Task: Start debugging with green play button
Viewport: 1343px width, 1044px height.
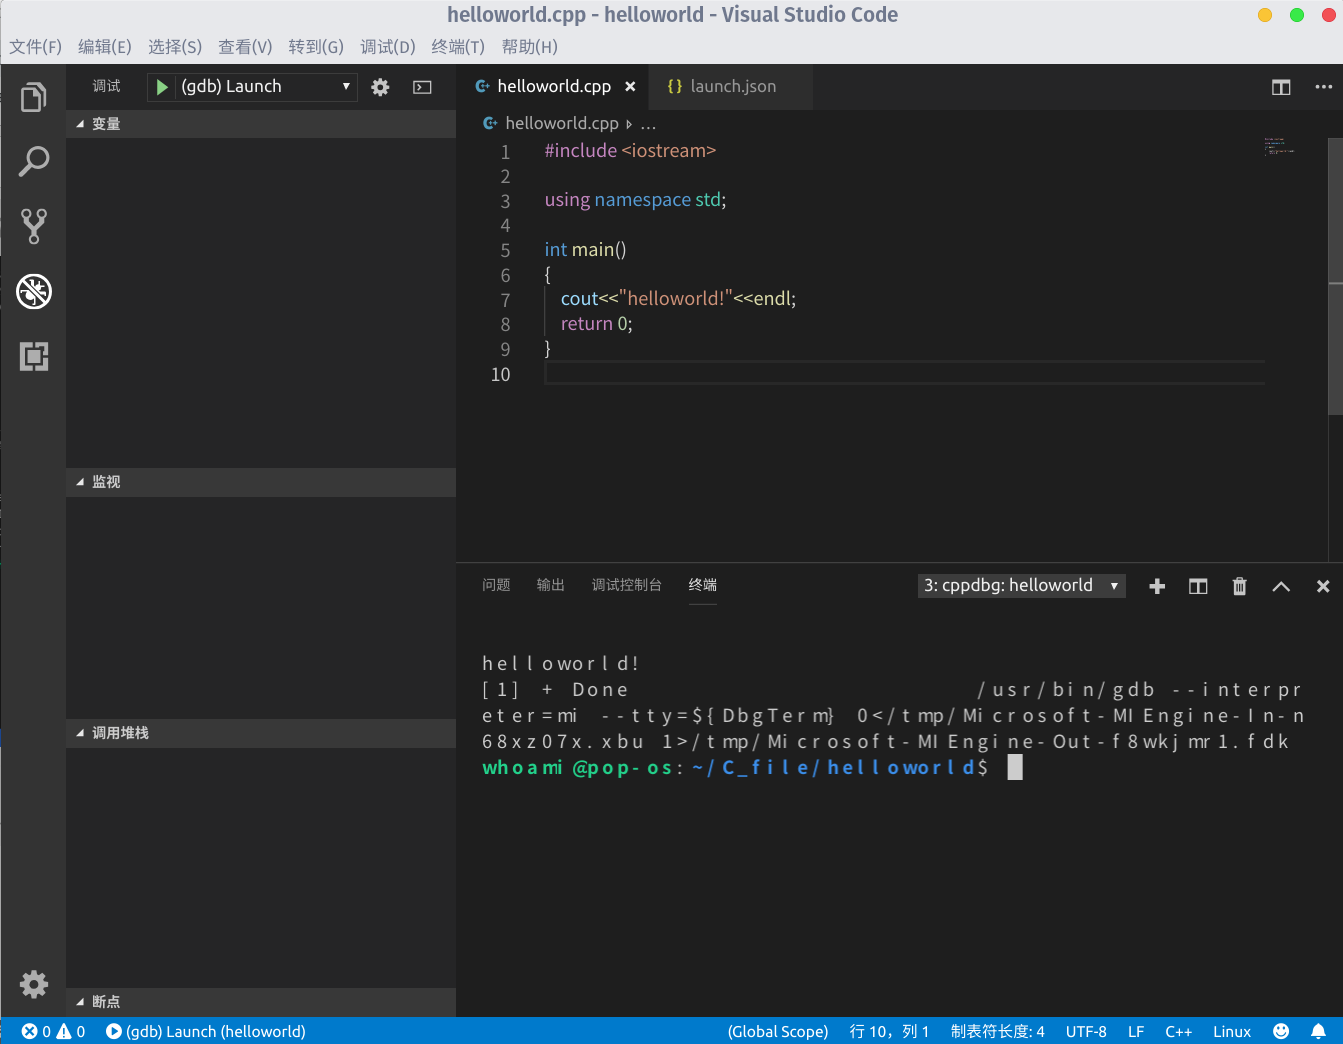Action: (x=161, y=87)
